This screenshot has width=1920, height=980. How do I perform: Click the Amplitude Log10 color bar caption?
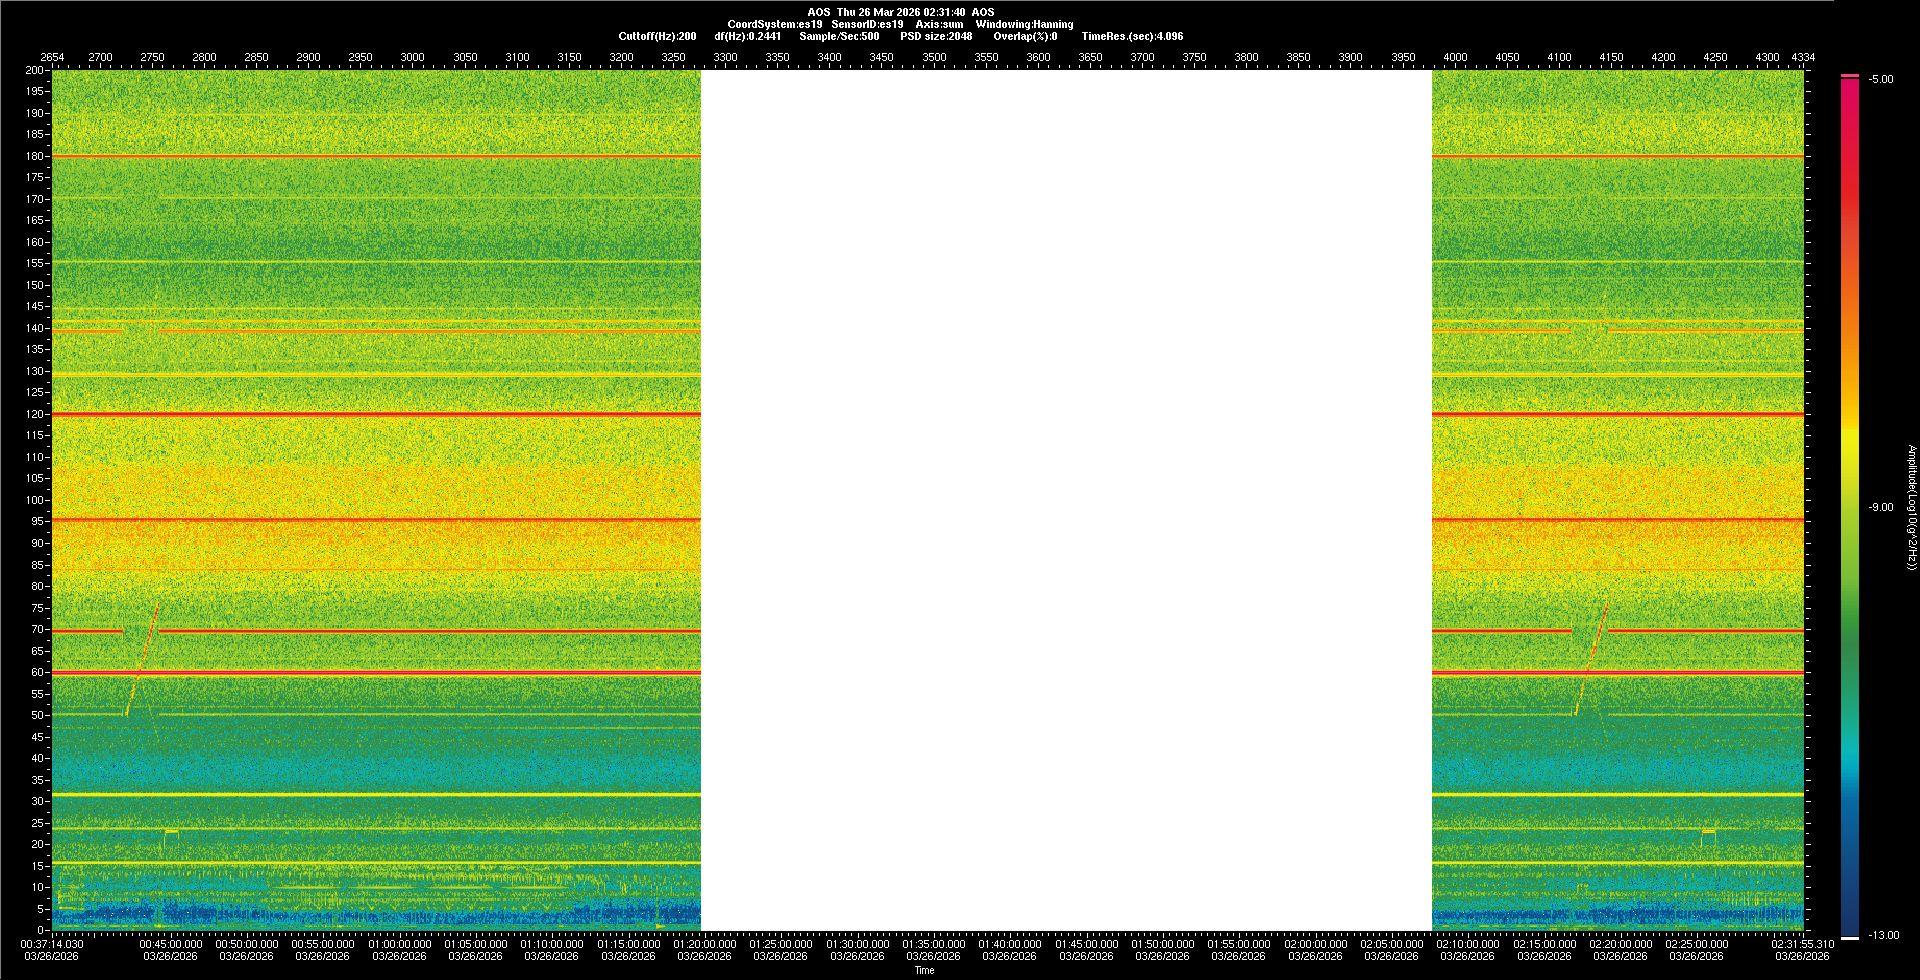pos(1911,507)
